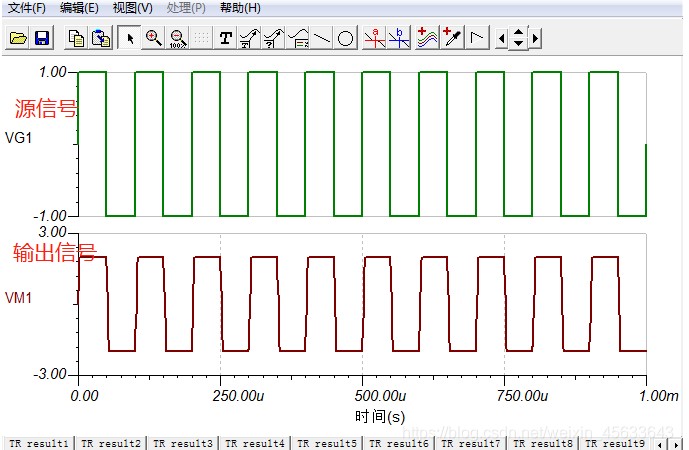Click the copy icon in the toolbar
The width and height of the screenshot is (689, 450).
coord(76,38)
